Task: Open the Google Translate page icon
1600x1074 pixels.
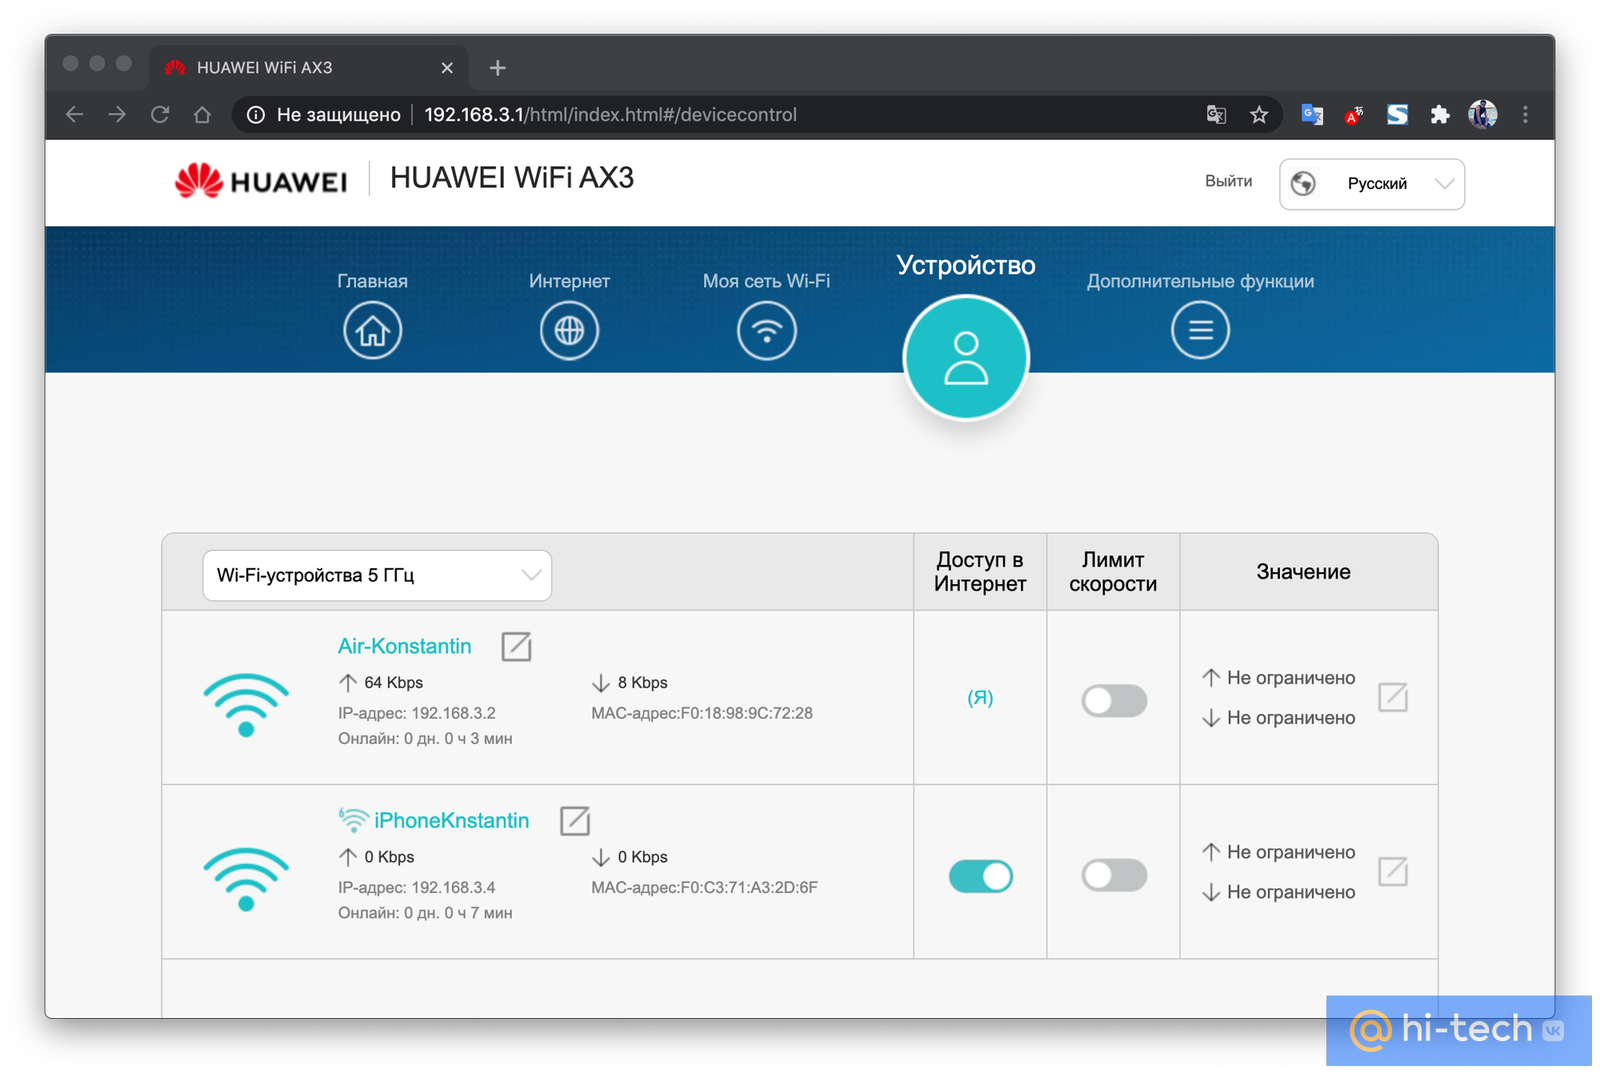Action: click(1216, 115)
